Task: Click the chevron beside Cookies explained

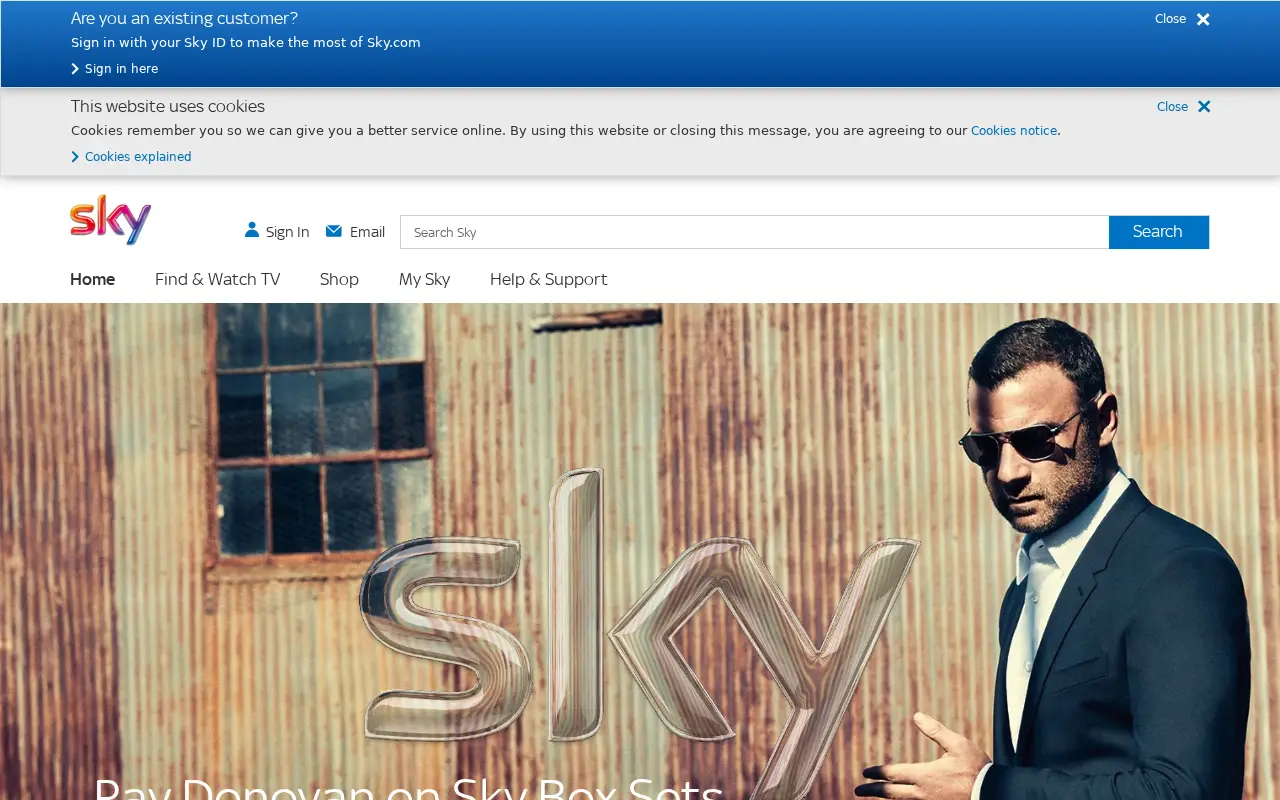Action: [75, 157]
